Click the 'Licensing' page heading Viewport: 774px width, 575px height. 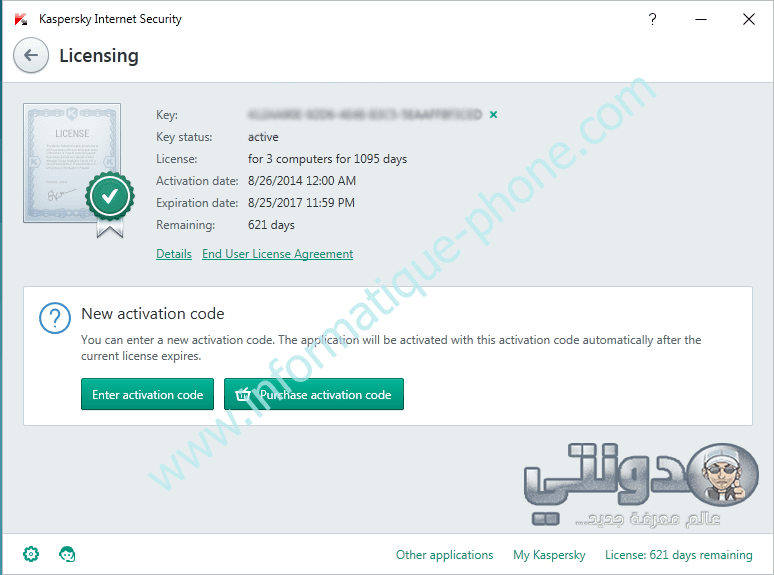[x=99, y=56]
